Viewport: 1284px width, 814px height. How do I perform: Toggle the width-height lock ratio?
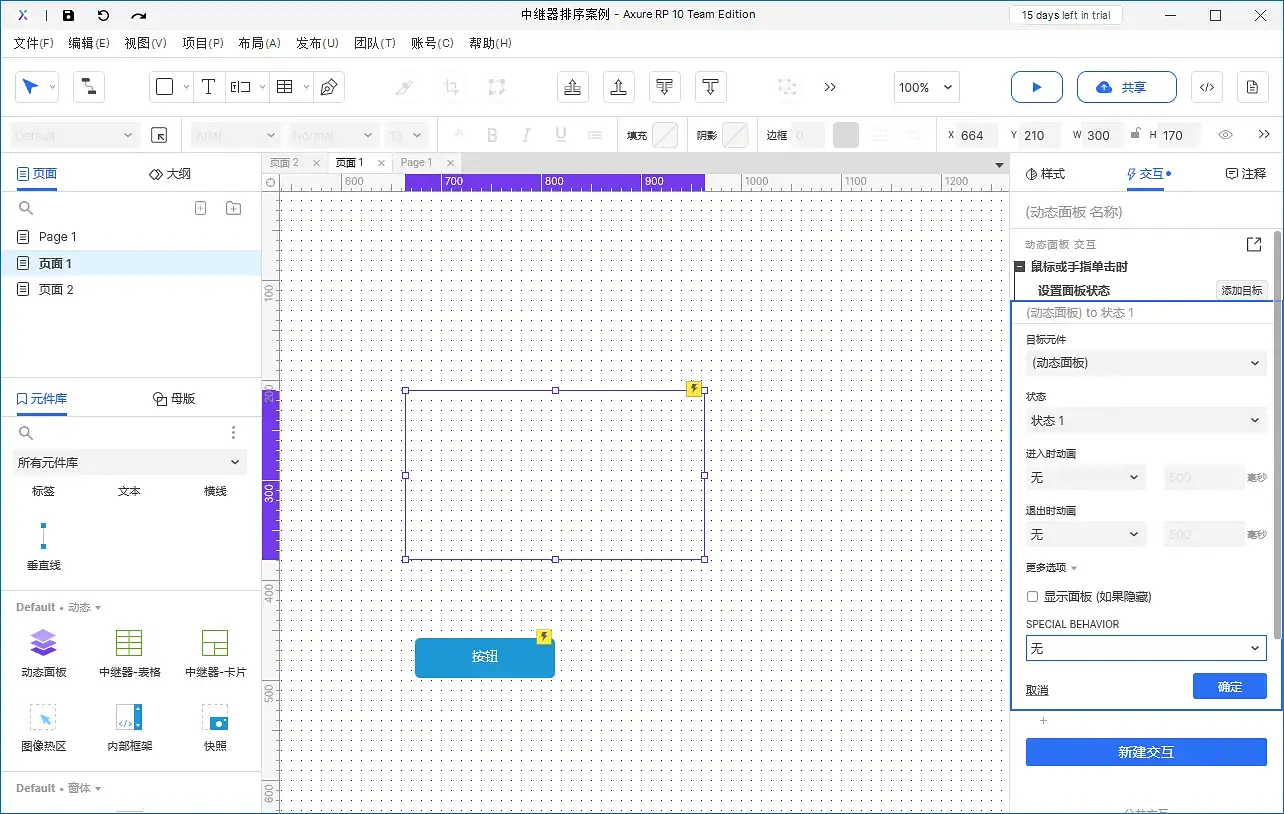pos(1135,135)
